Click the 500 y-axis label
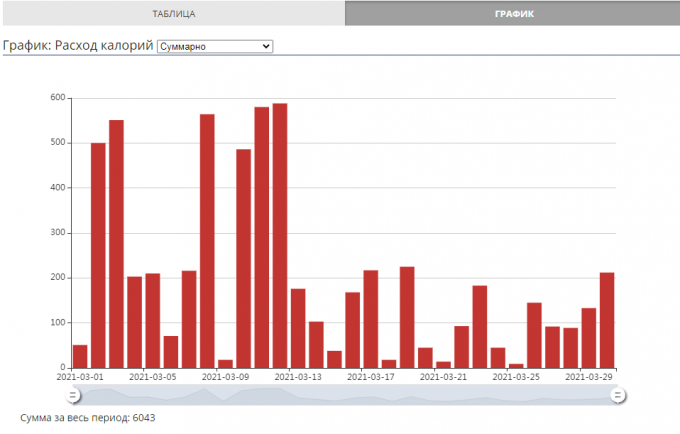Viewport: 680px width, 434px height. (58, 143)
